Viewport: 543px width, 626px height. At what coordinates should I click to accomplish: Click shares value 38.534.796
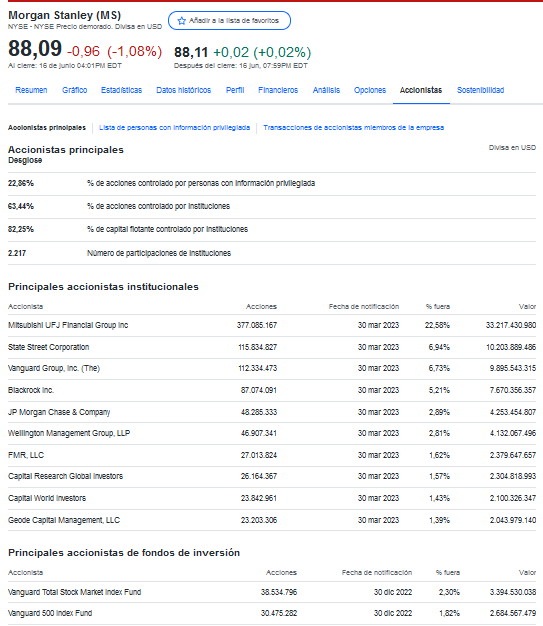coord(279,592)
